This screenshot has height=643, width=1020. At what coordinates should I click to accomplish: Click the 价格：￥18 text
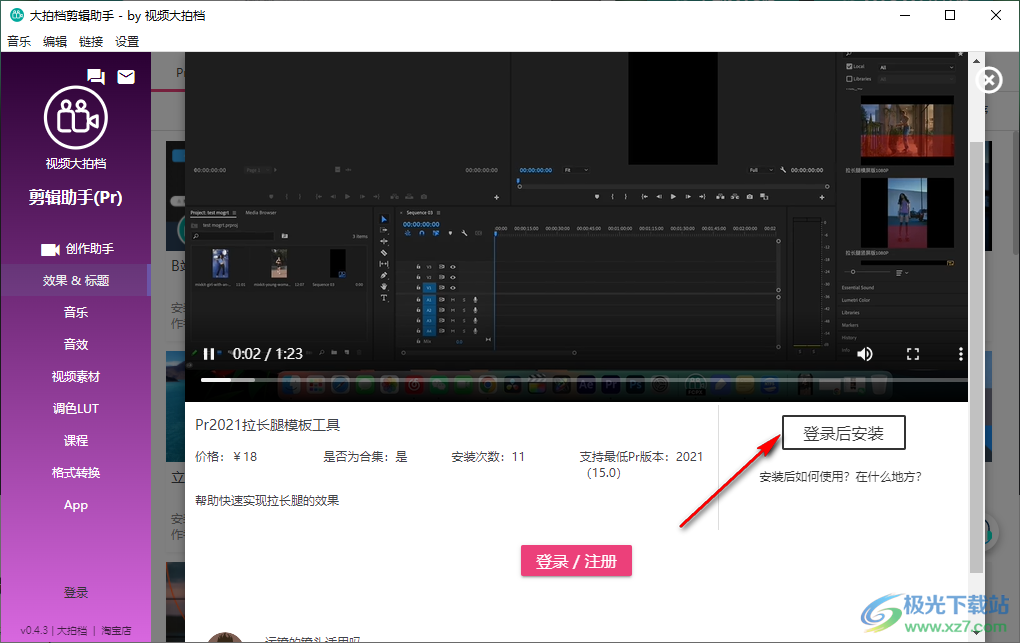pos(226,457)
